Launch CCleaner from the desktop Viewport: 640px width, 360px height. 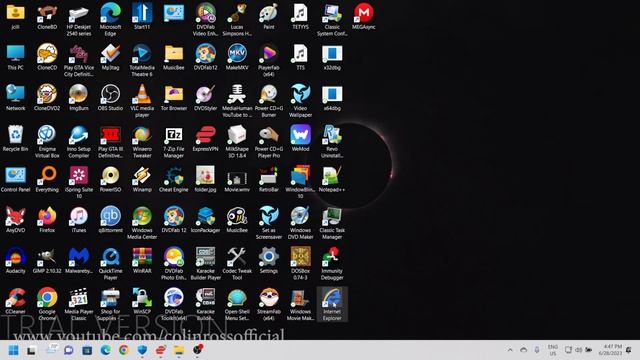click(16, 301)
